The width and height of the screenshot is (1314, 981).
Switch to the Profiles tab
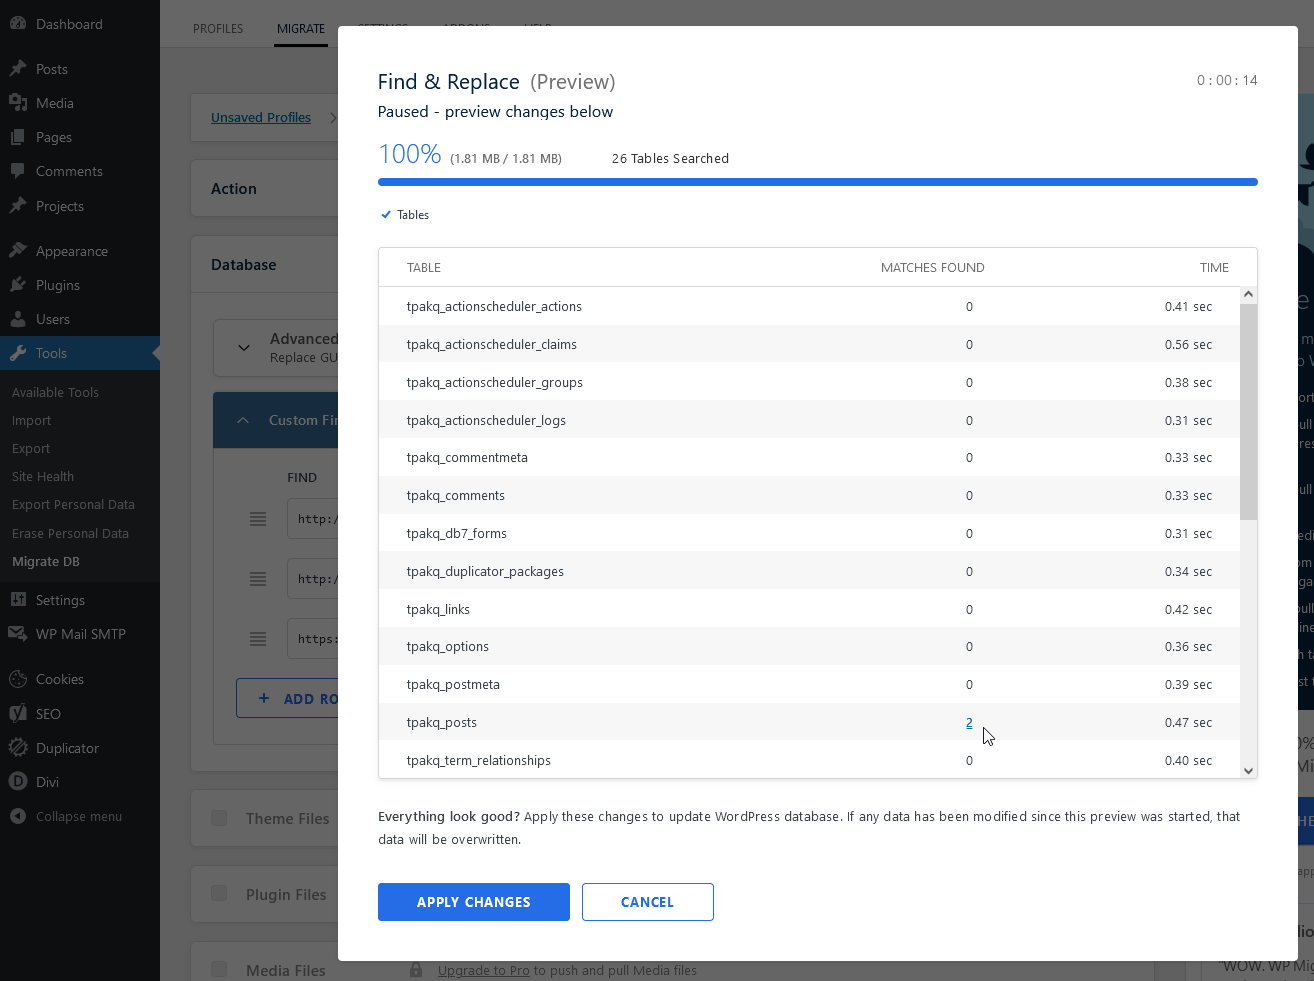point(218,29)
